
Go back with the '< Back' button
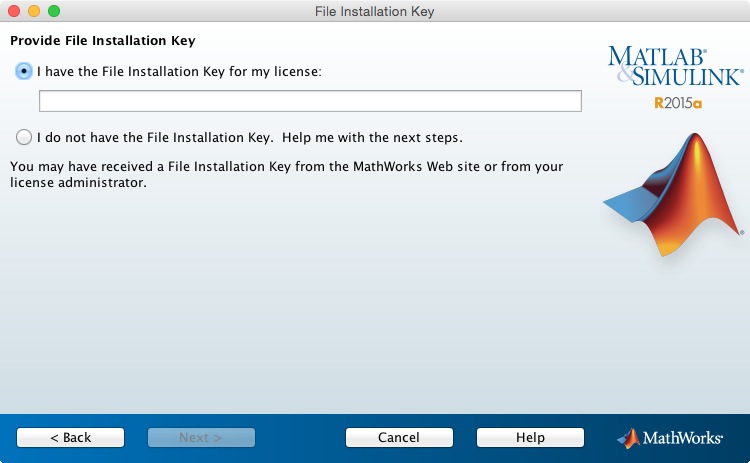tap(70, 437)
